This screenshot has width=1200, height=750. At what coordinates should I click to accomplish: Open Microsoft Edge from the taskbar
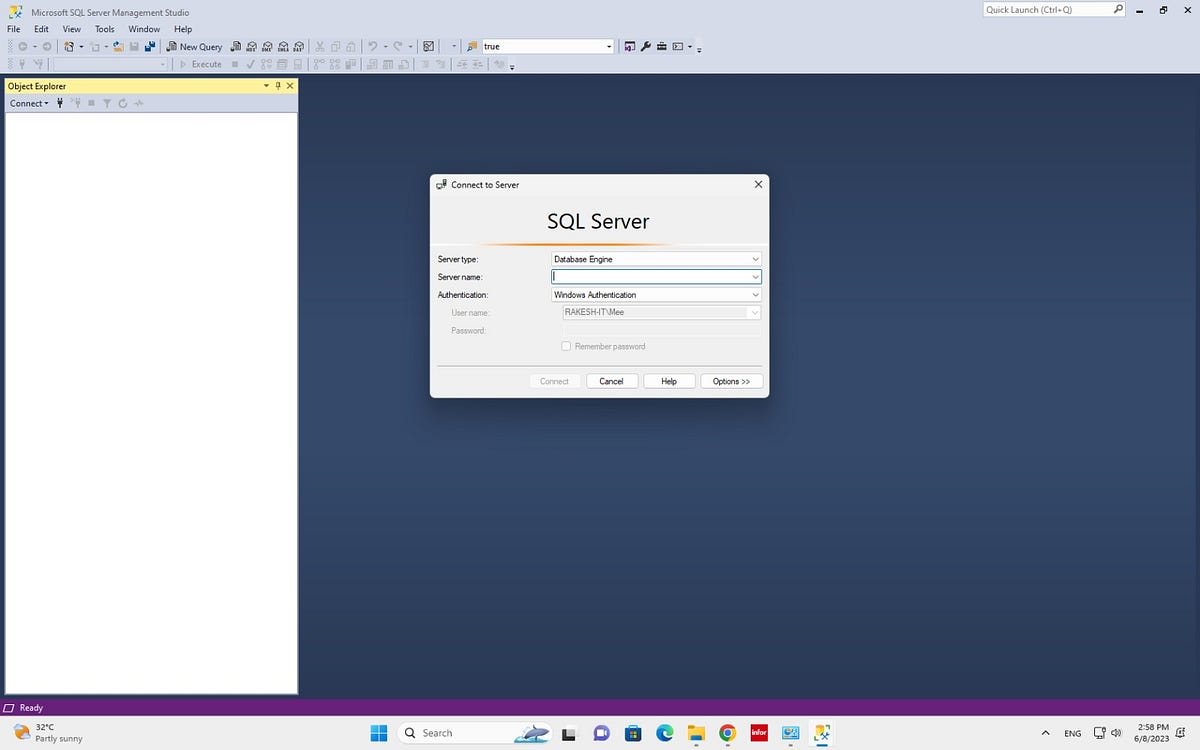point(665,733)
